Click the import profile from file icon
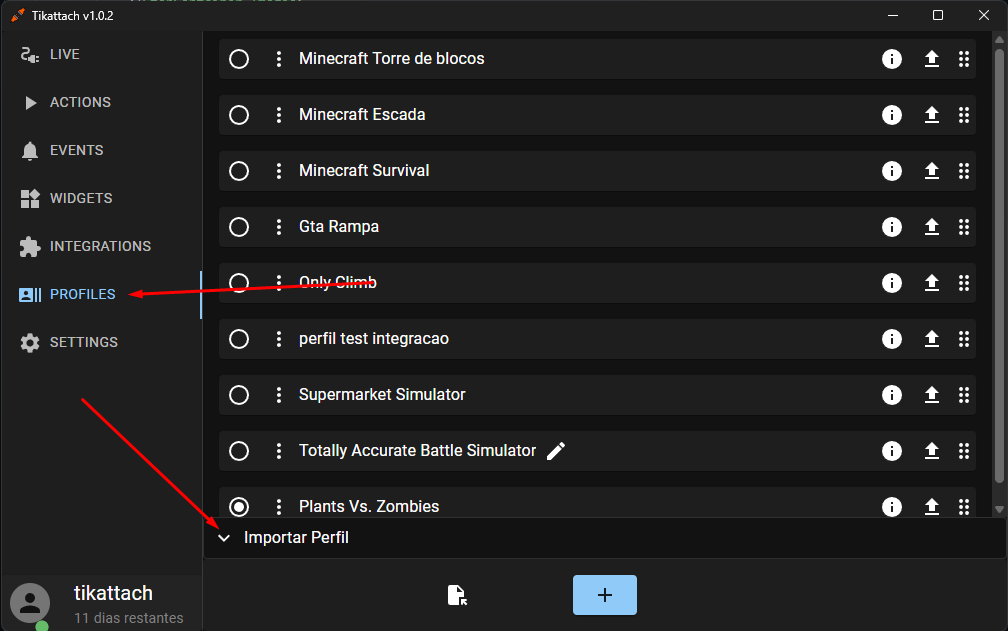The height and width of the screenshot is (631, 1008). (457, 595)
